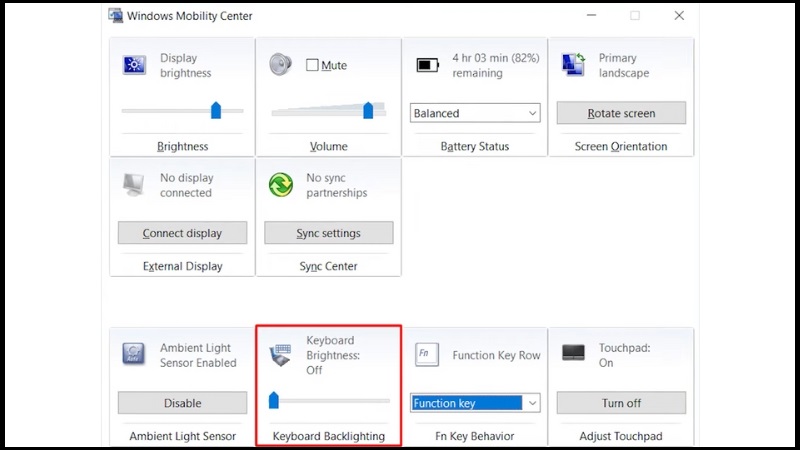Screen dimensions: 800x450
Task: Click the Rotate screen button
Action: click(621, 113)
